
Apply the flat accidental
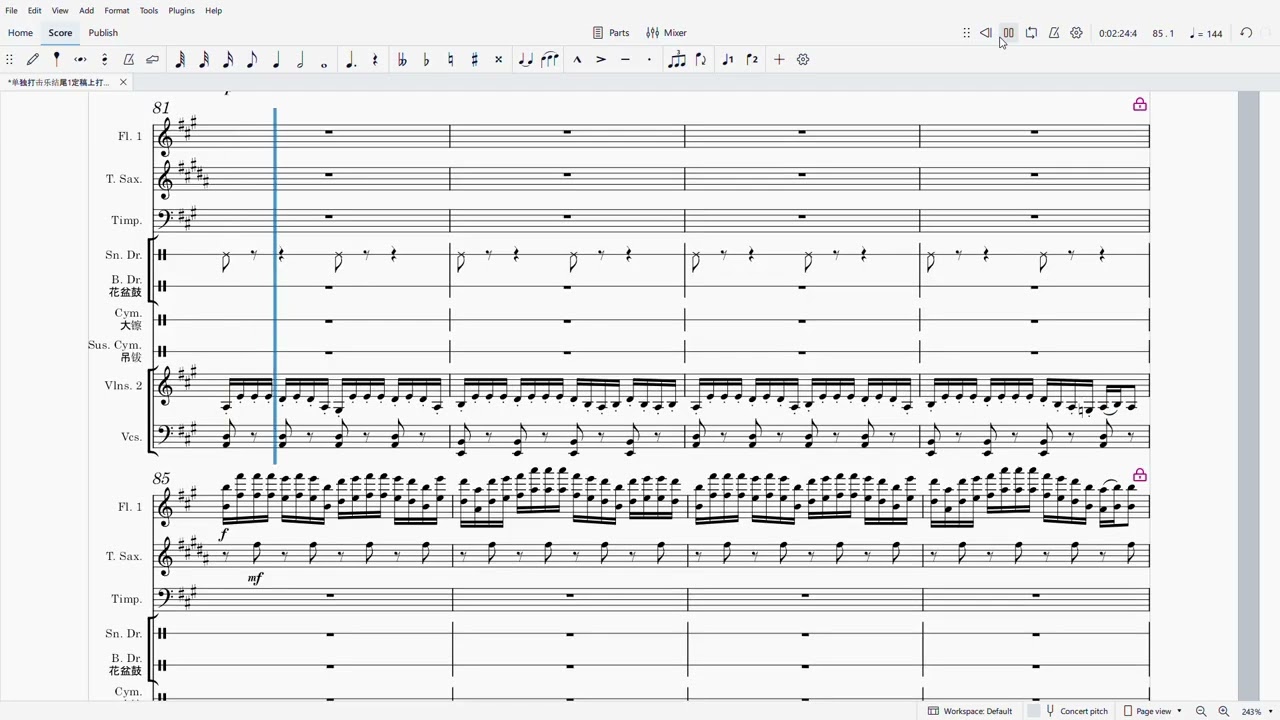pyautogui.click(x=426, y=60)
